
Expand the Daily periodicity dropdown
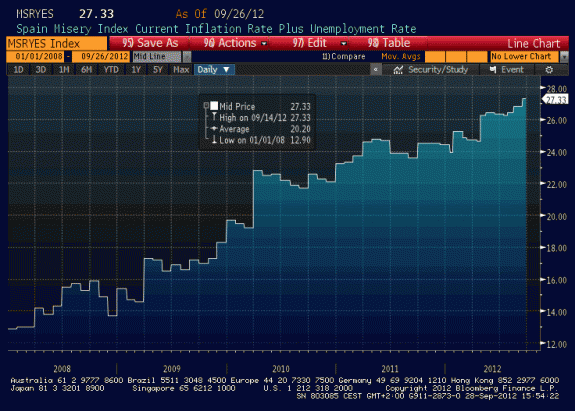[x=214, y=69]
